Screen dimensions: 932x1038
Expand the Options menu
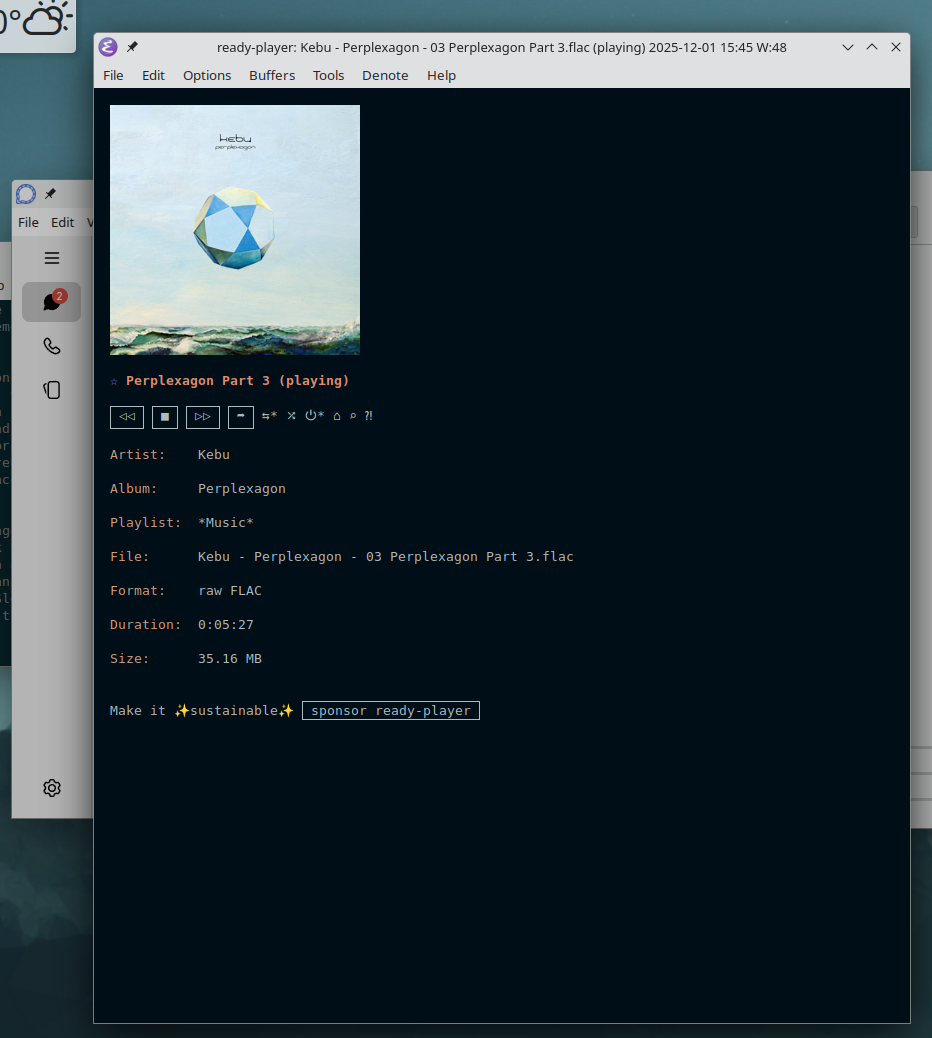point(207,75)
